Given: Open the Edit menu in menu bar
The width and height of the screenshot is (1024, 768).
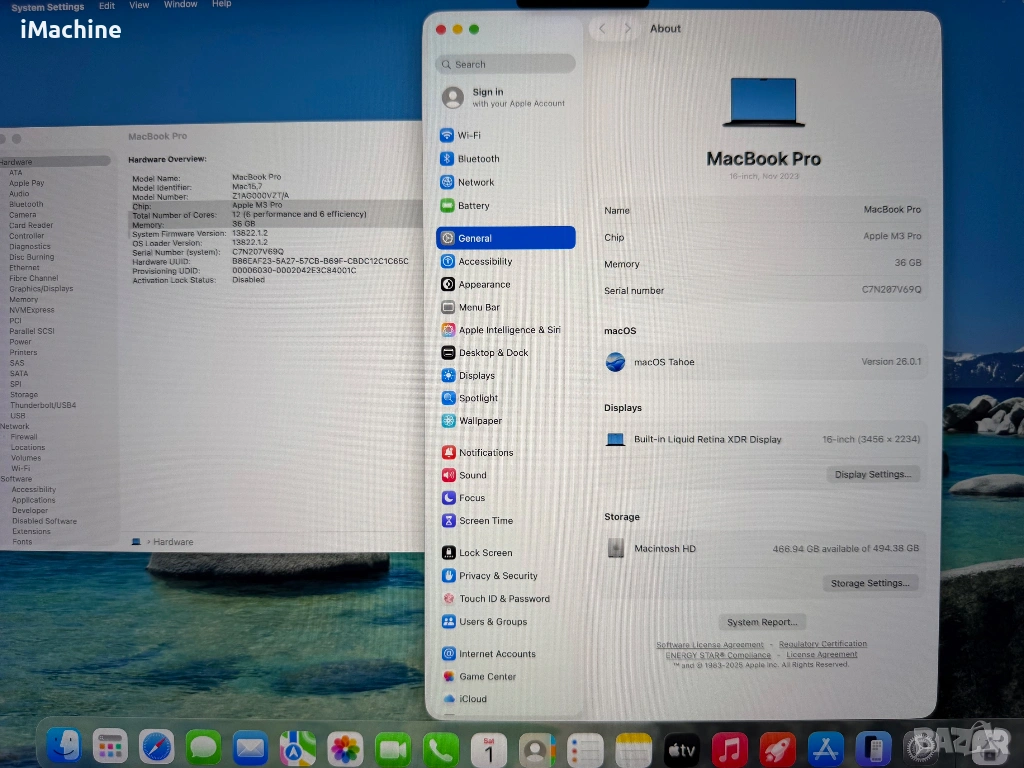Looking at the screenshot, I should tap(106, 6).
